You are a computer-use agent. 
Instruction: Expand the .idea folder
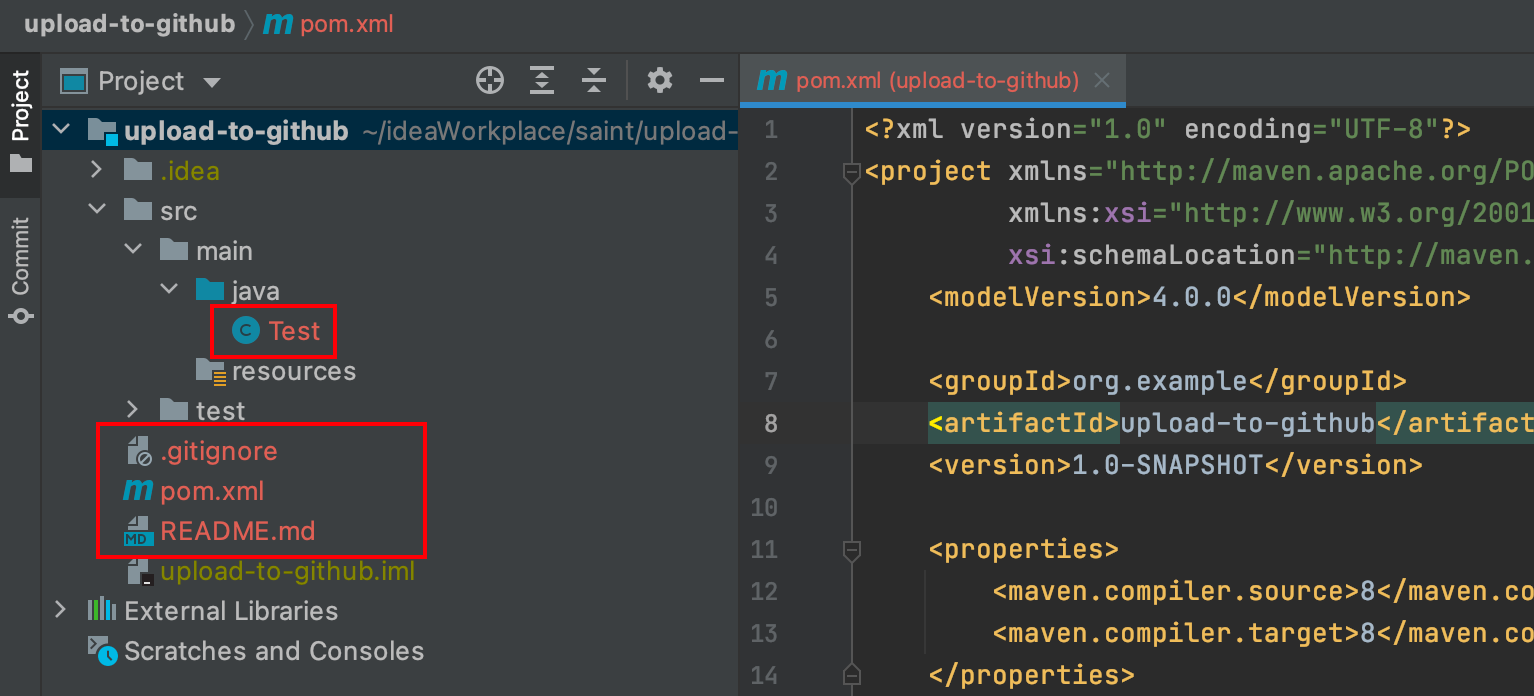click(97, 170)
